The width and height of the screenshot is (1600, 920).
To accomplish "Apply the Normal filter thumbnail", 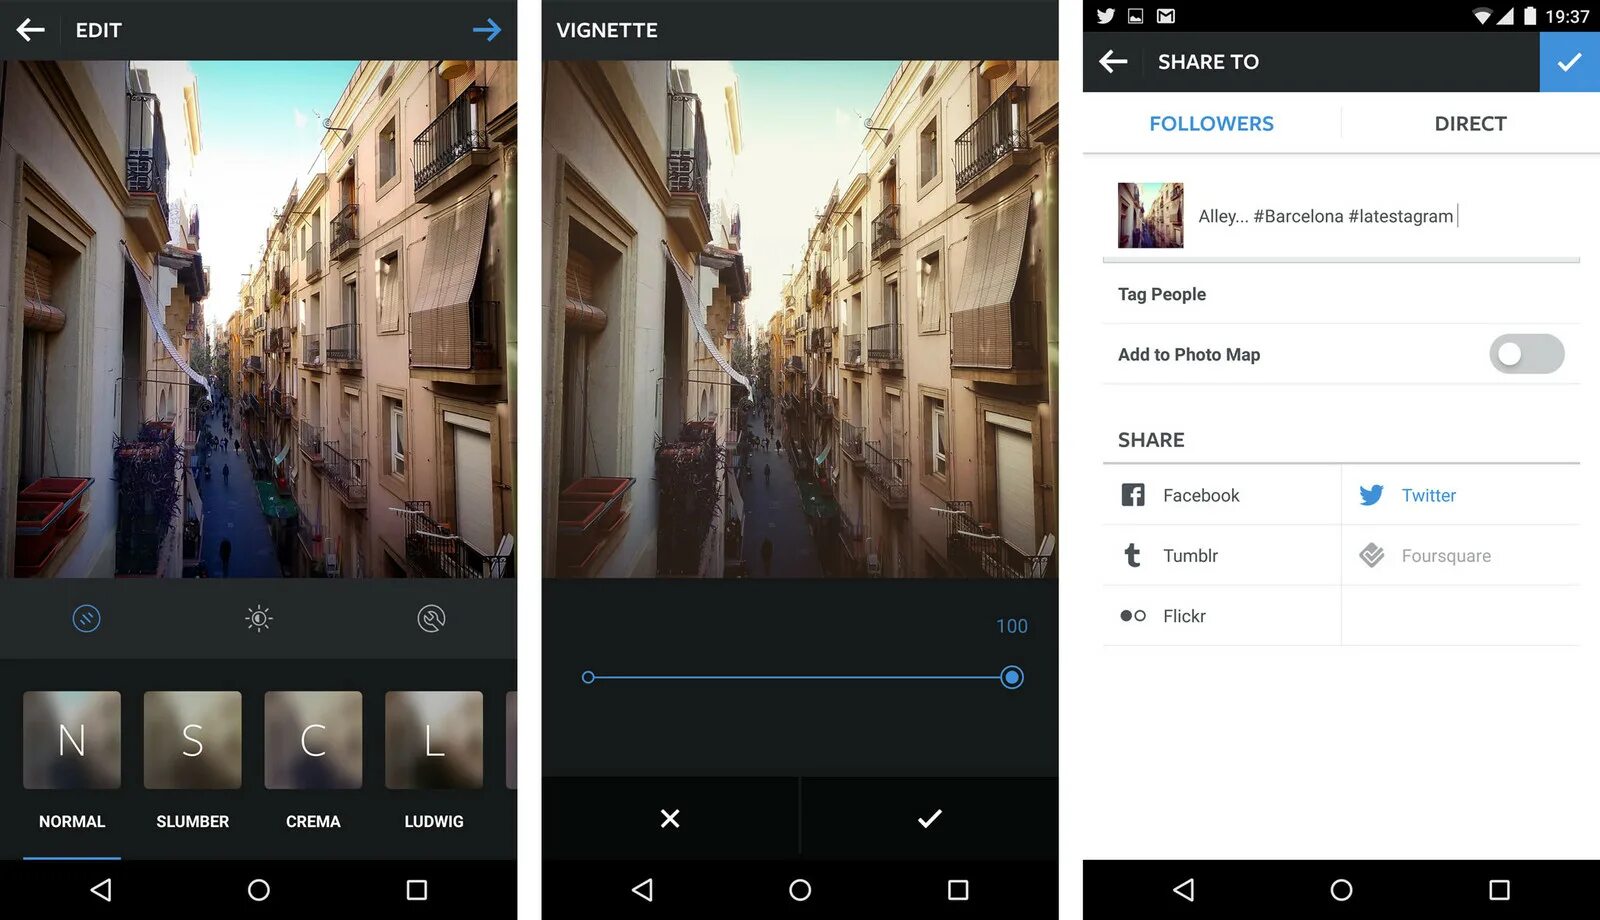I will pyautogui.click(x=72, y=740).
